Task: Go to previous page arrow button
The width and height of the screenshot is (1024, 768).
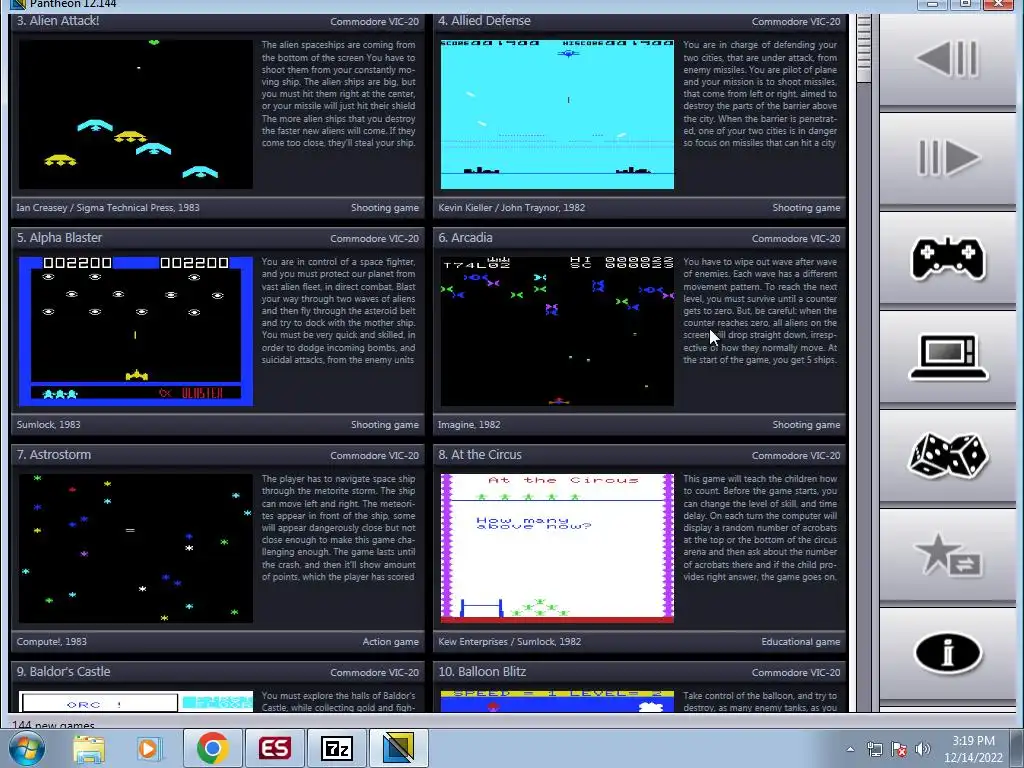Action: [x=947, y=59]
